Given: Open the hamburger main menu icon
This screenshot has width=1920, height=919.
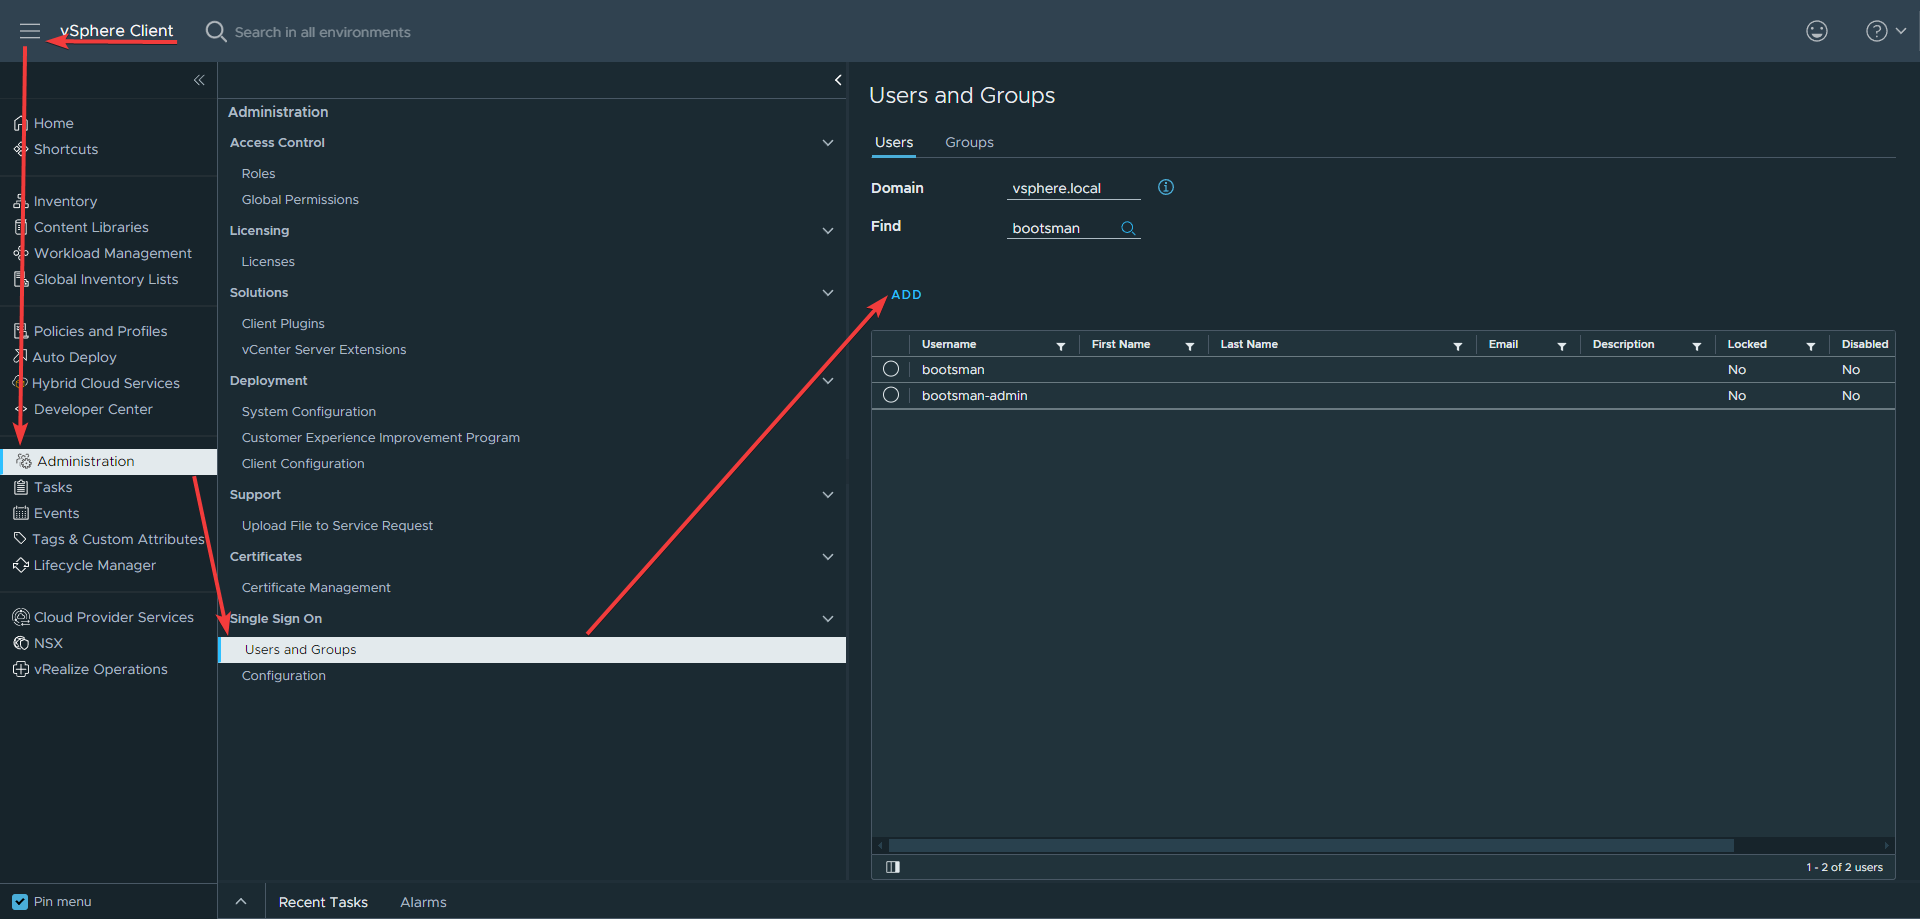Looking at the screenshot, I should [30, 31].
